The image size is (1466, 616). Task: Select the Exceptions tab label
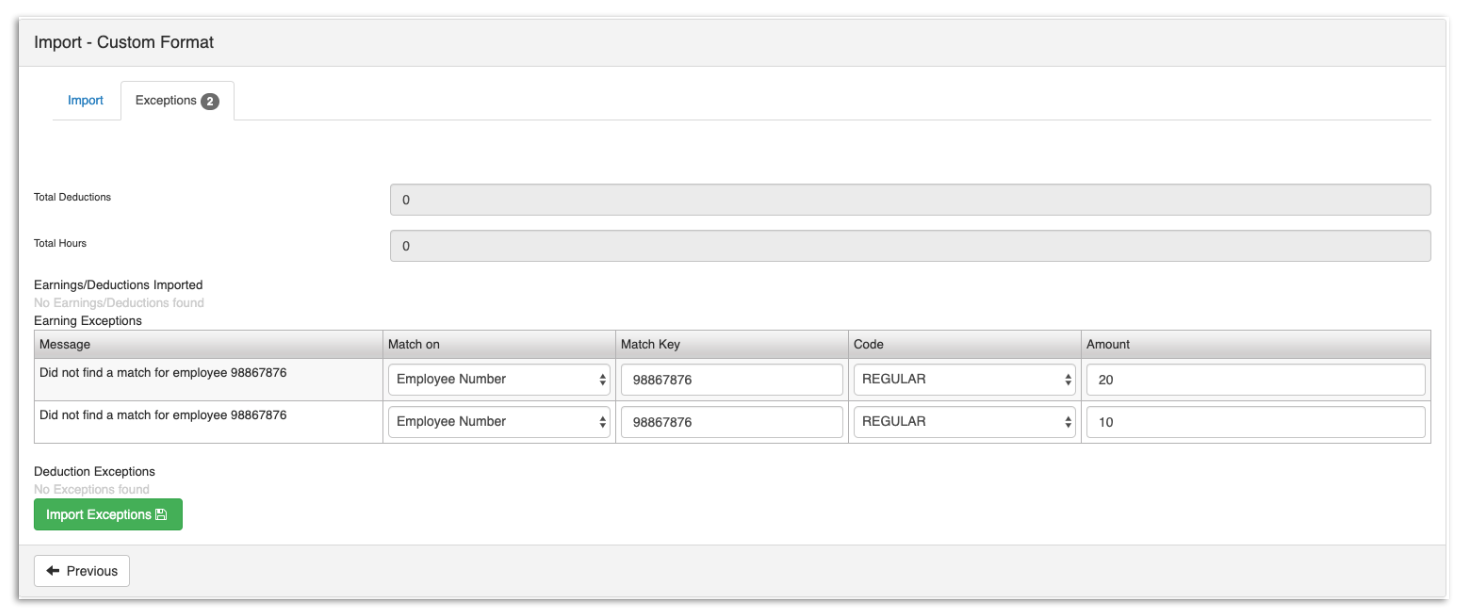click(x=165, y=101)
